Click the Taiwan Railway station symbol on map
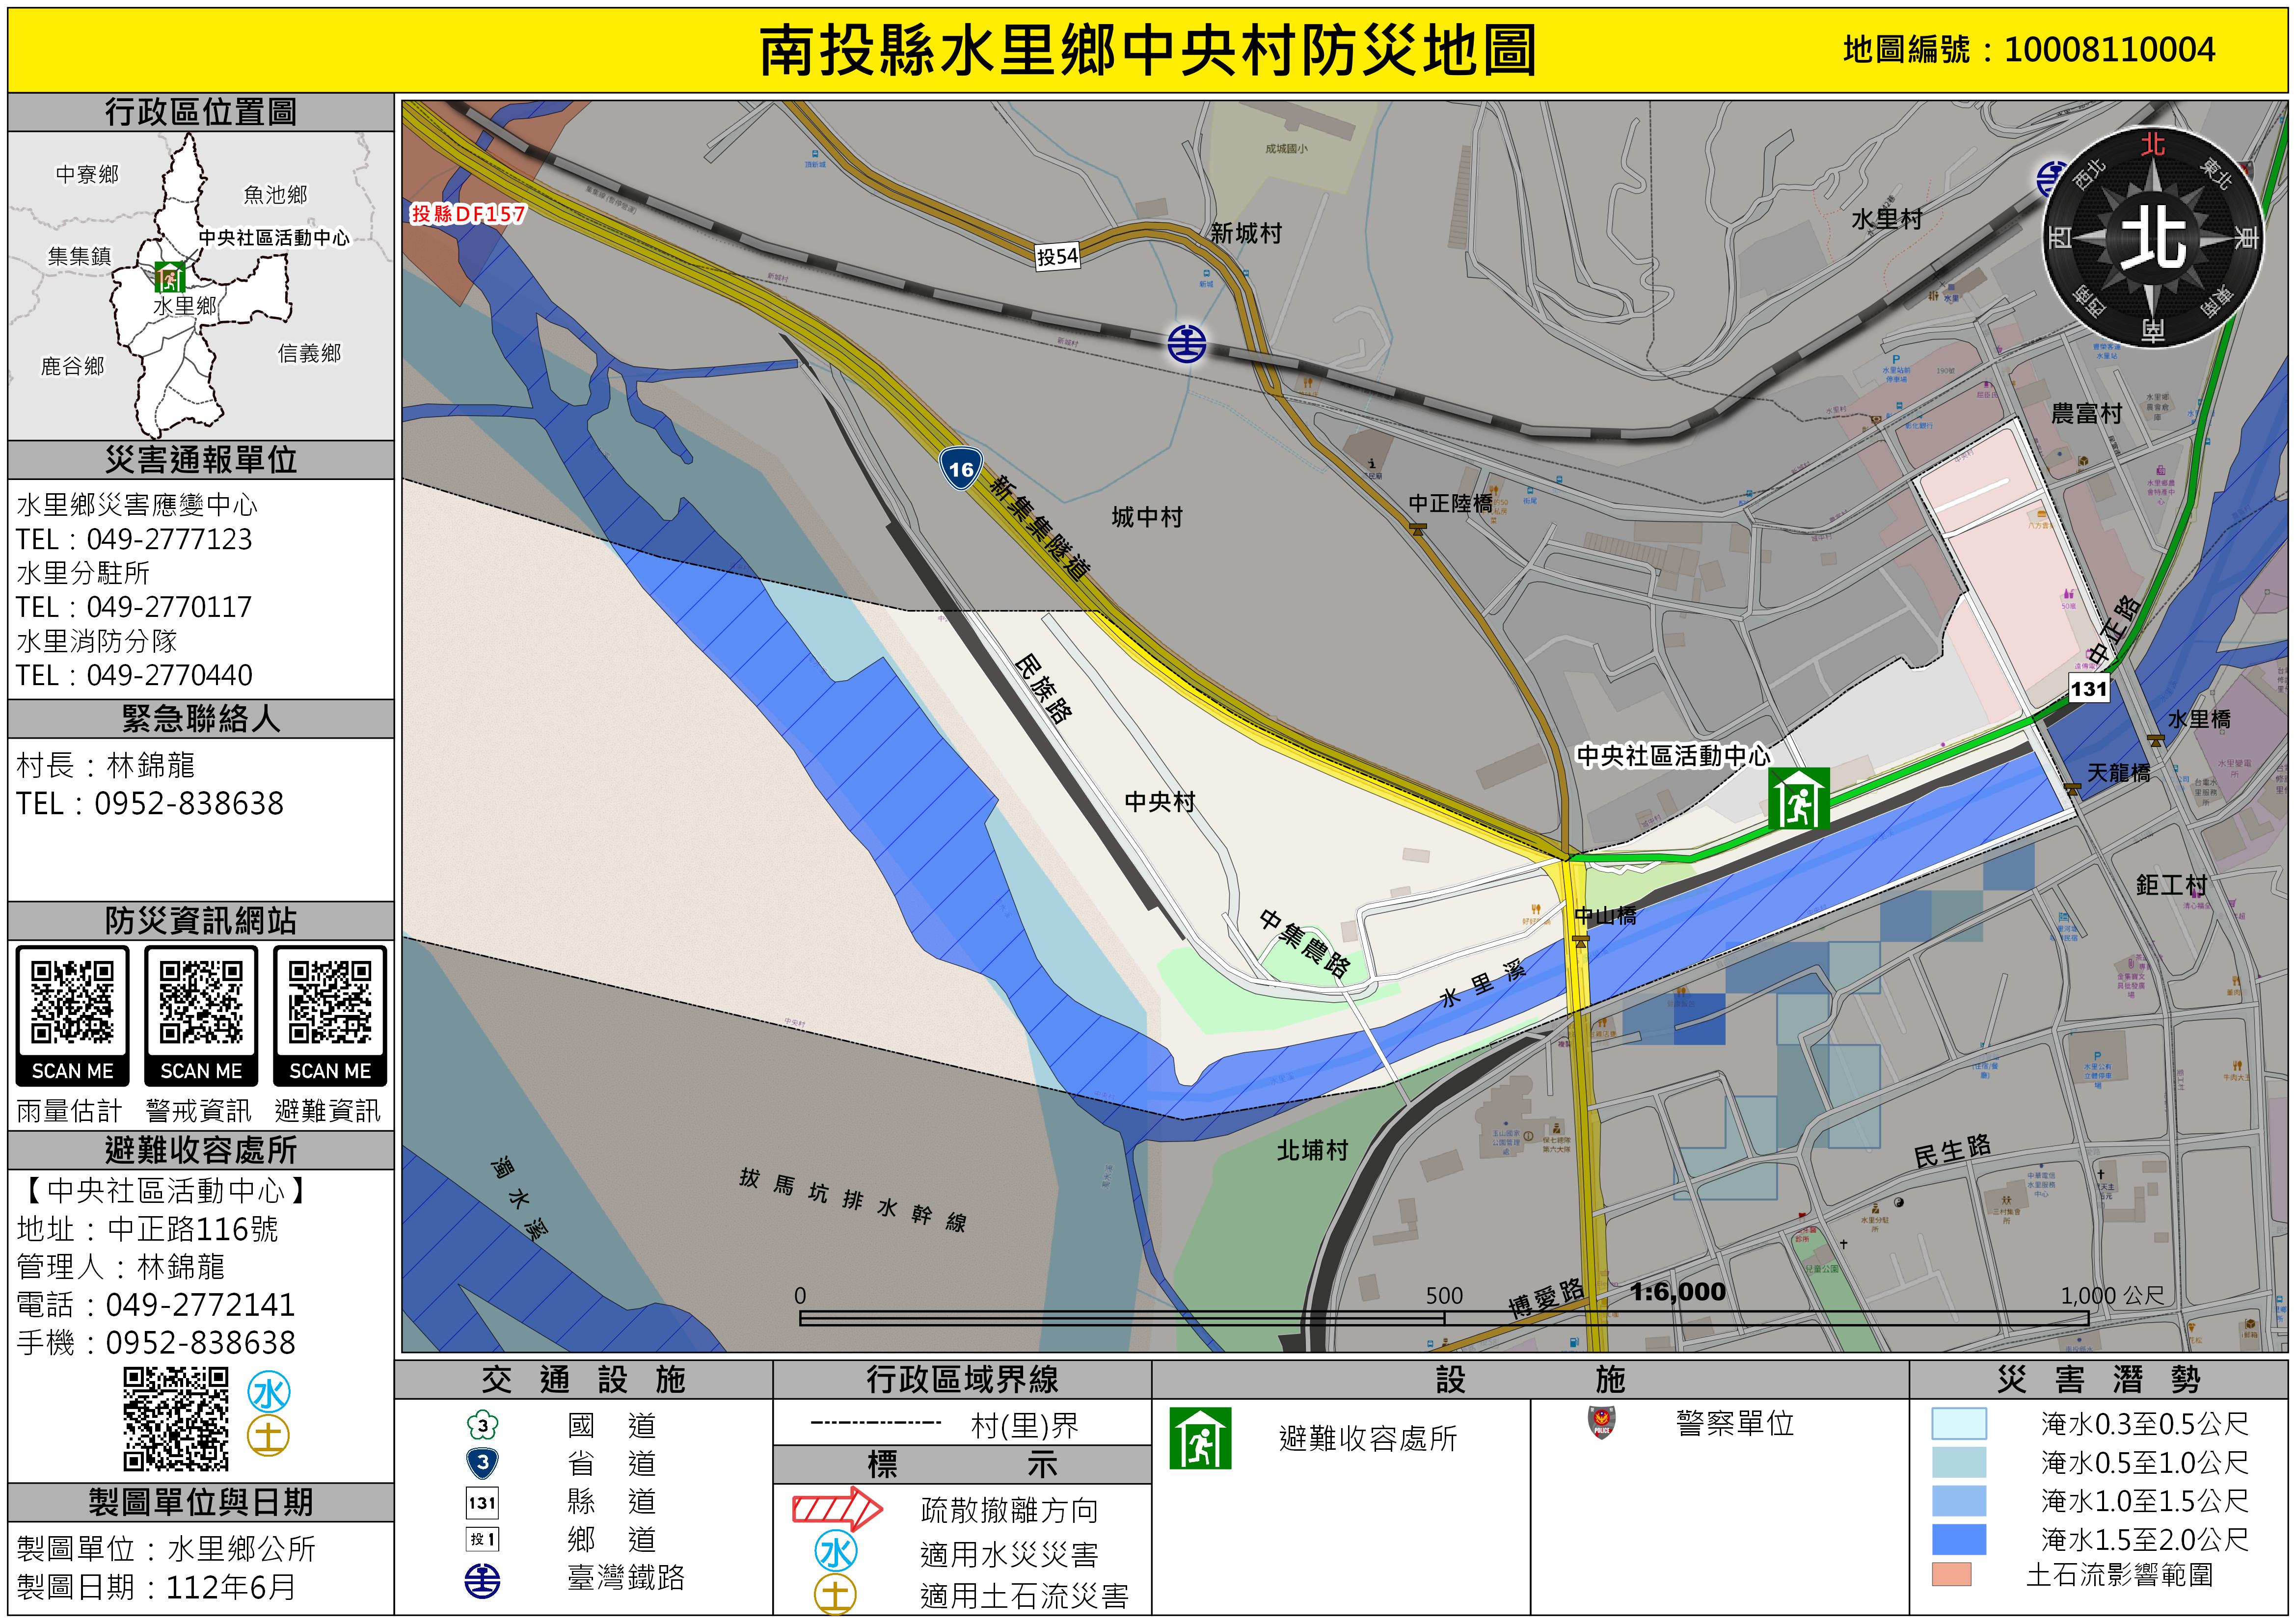 [x=1186, y=344]
